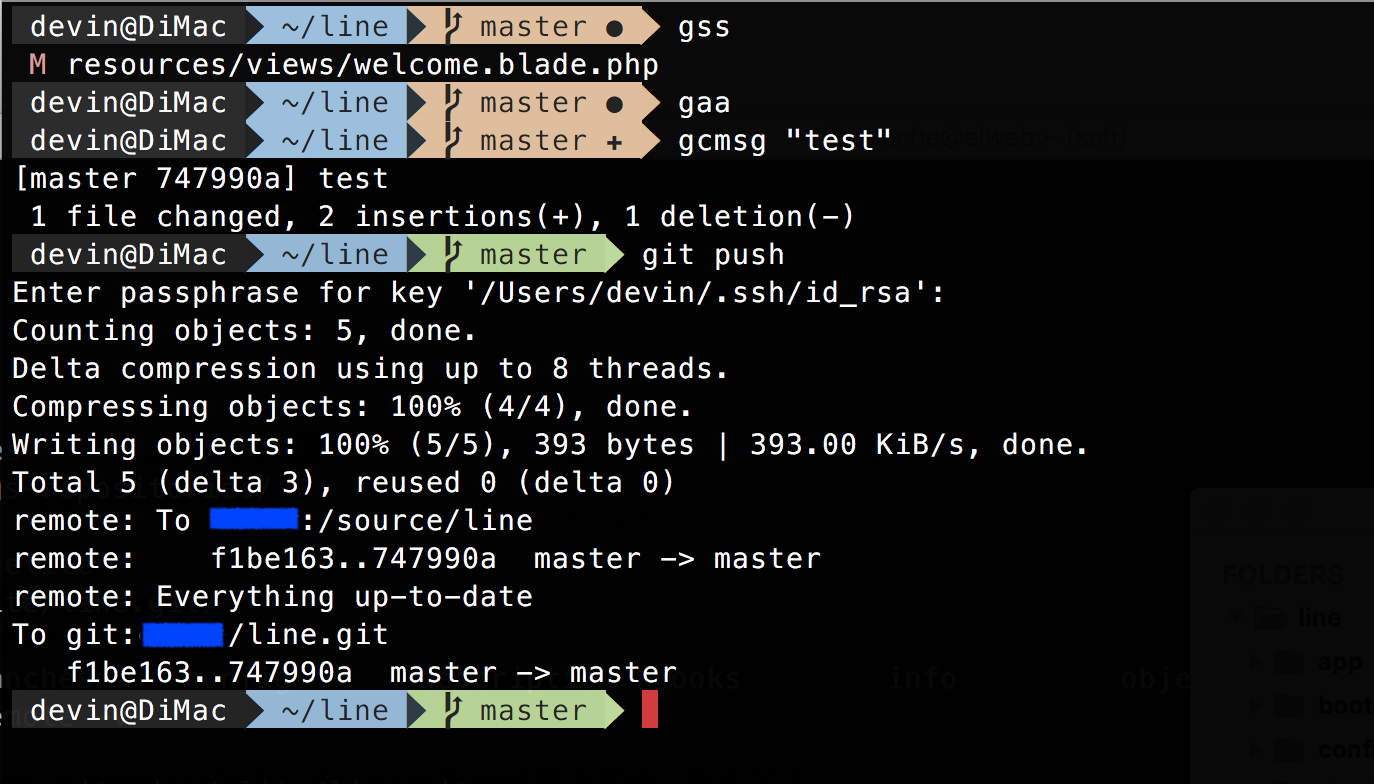
Task: Click the resources/views/welcome.blade.php file path
Action: [x=363, y=66]
